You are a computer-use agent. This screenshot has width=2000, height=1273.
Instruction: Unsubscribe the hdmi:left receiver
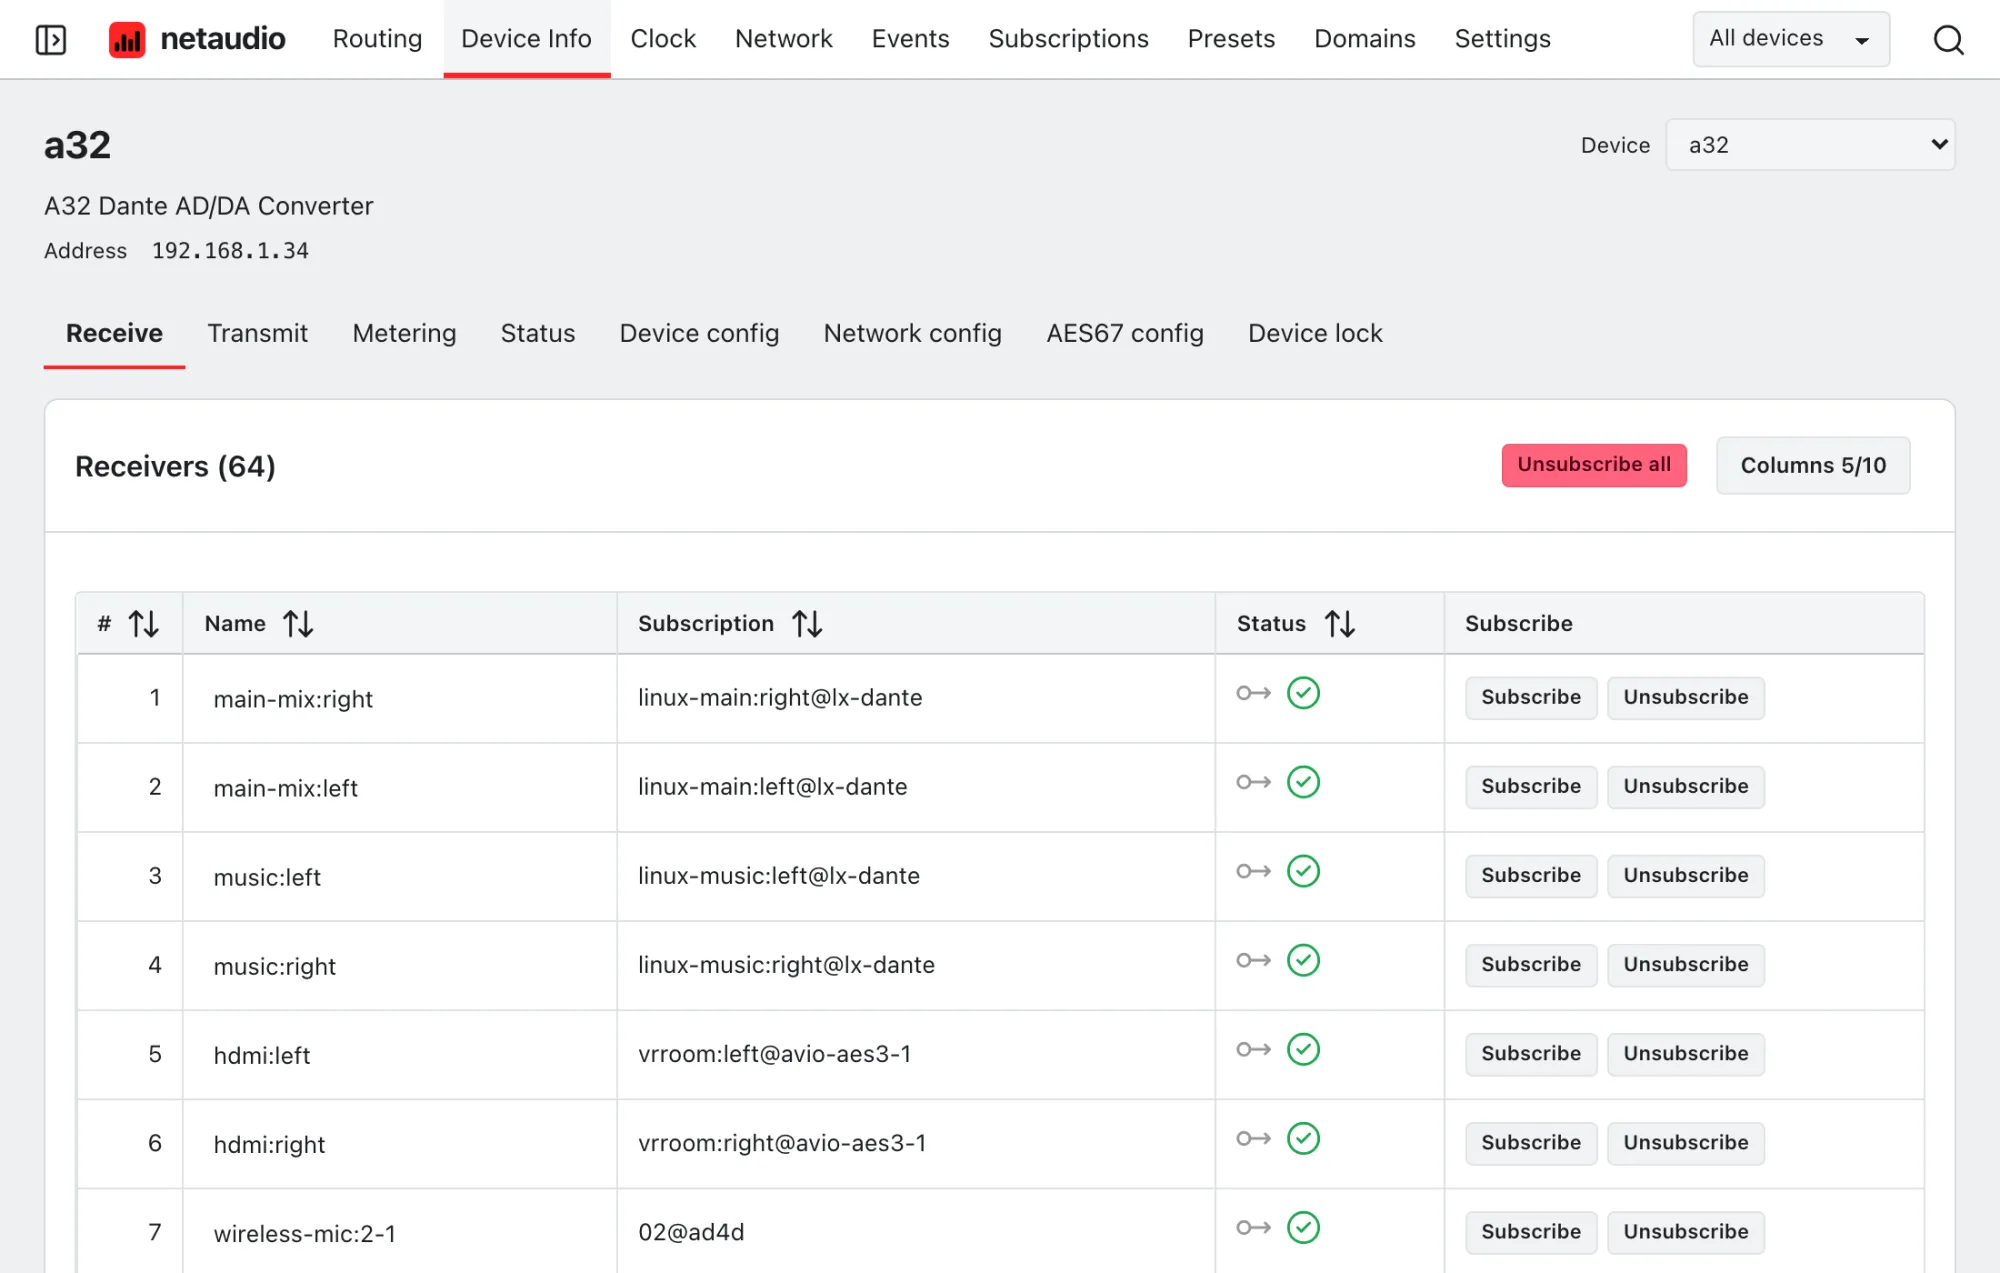click(x=1686, y=1054)
